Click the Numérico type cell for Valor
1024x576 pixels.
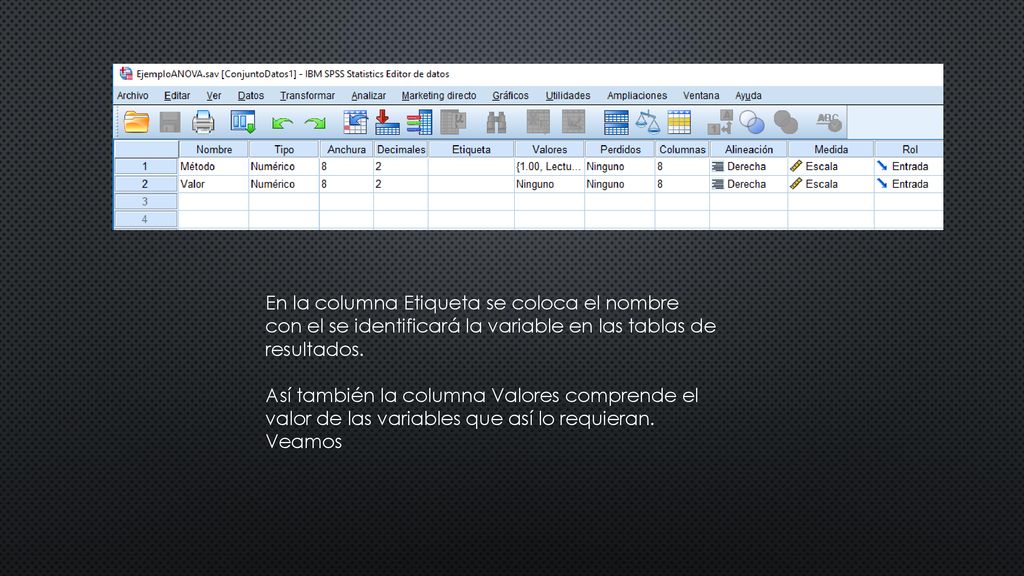point(284,184)
